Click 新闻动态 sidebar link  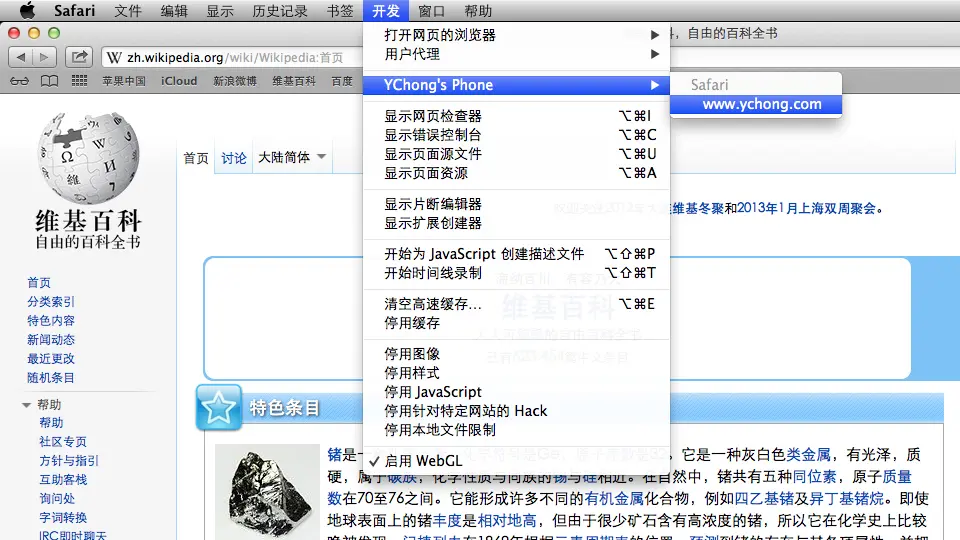[51, 339]
